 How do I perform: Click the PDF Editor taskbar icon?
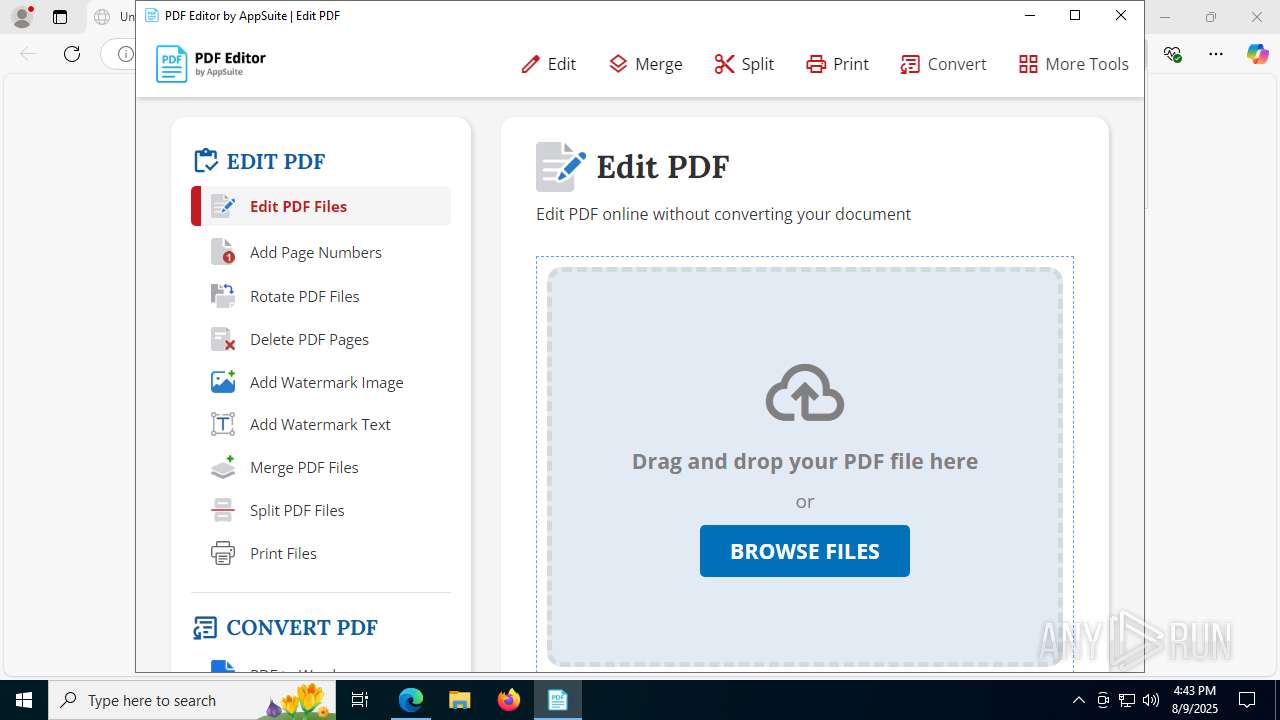pyautogui.click(x=557, y=700)
